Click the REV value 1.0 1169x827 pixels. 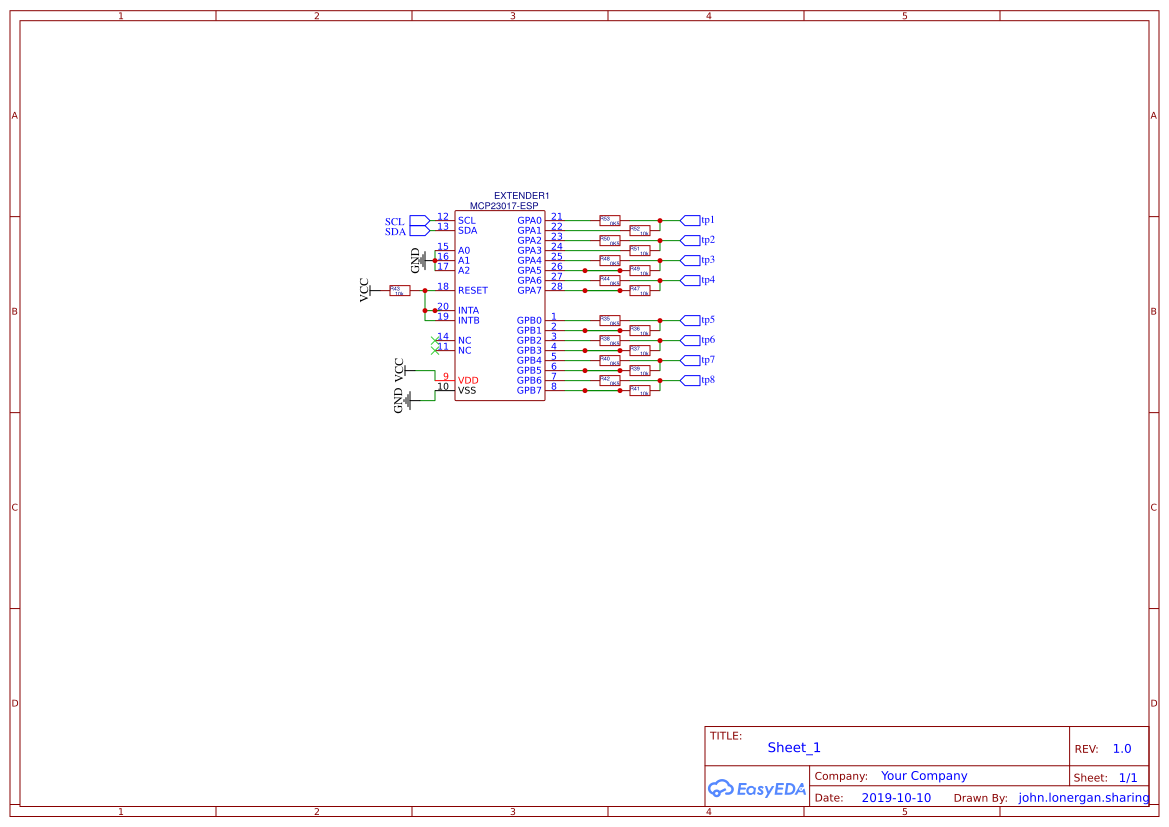[x=1121, y=748]
